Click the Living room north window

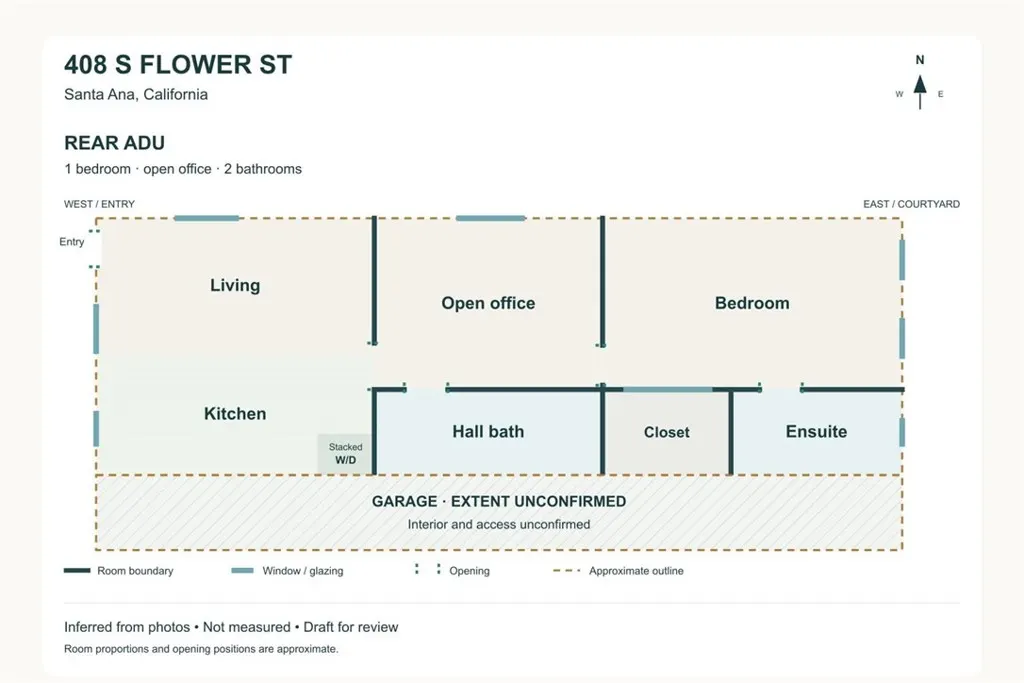coord(206,218)
